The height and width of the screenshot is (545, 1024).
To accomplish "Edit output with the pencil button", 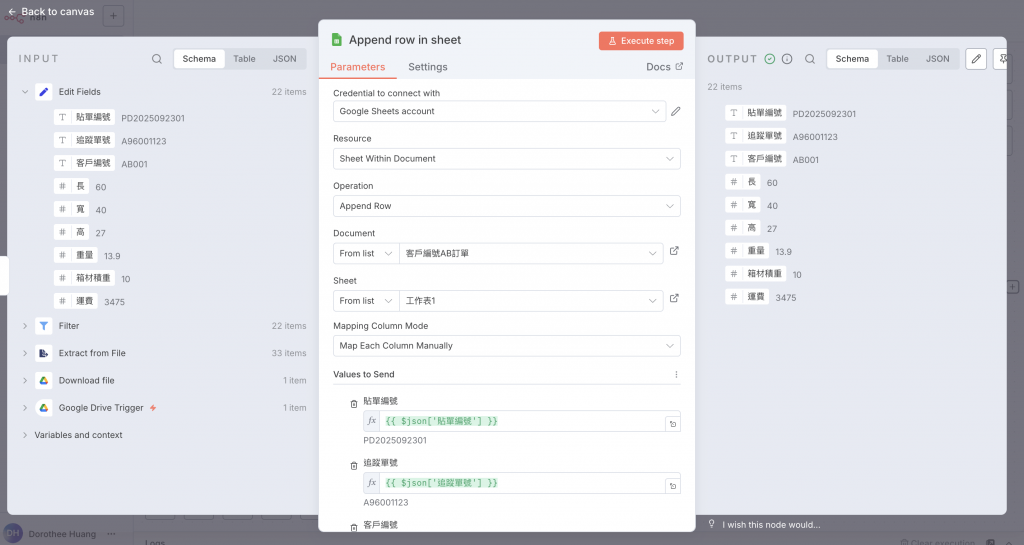I will (x=976, y=59).
